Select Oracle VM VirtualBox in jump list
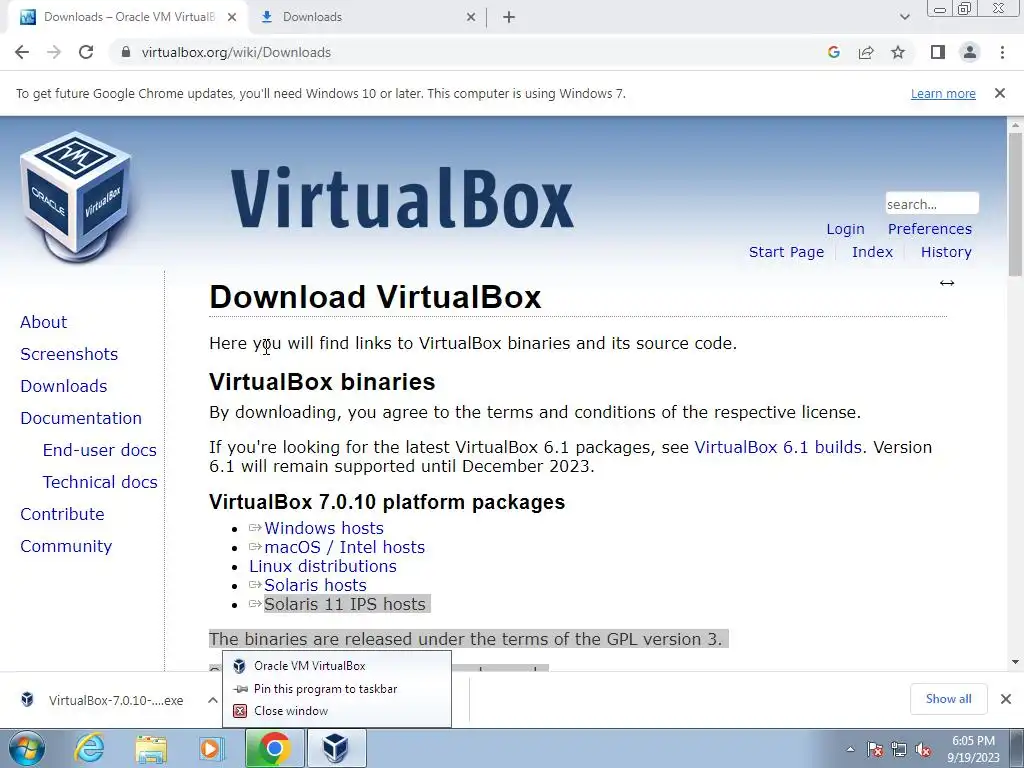 [x=336, y=665]
